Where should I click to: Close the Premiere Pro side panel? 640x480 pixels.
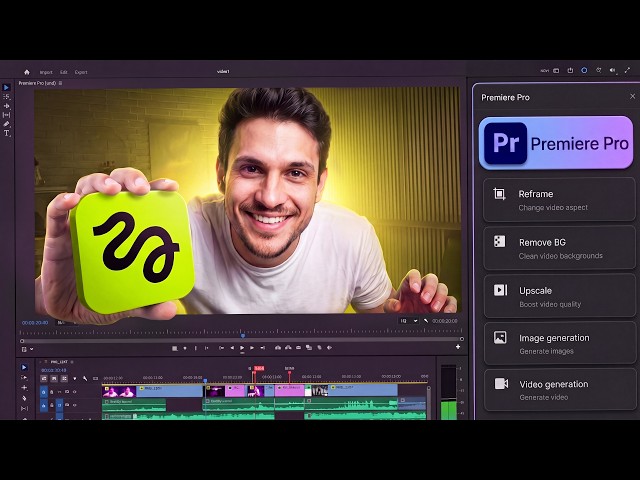633,96
